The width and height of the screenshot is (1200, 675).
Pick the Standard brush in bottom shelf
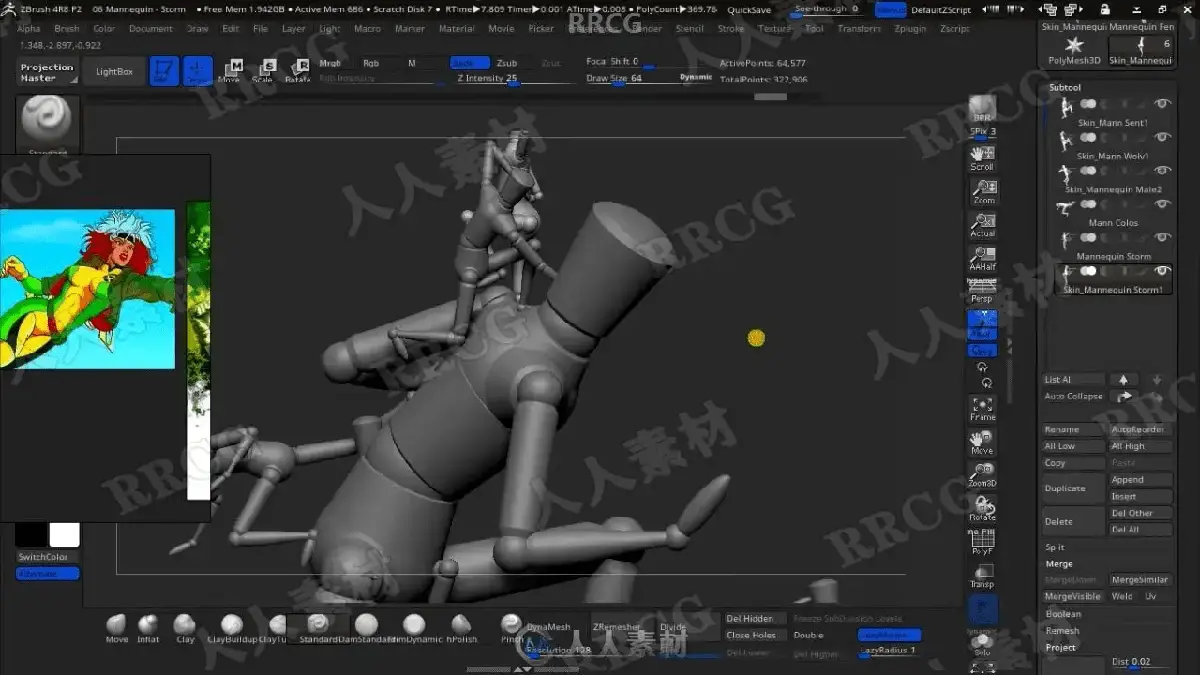point(318,628)
